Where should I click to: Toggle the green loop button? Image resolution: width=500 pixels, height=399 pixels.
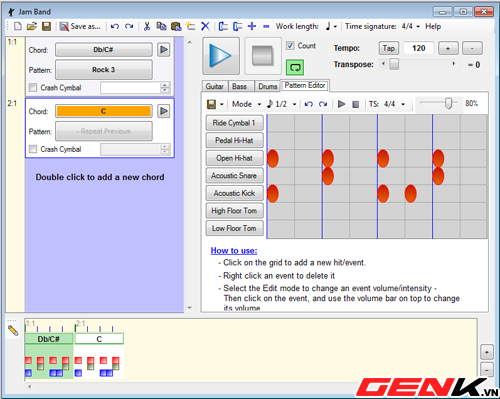pos(295,67)
